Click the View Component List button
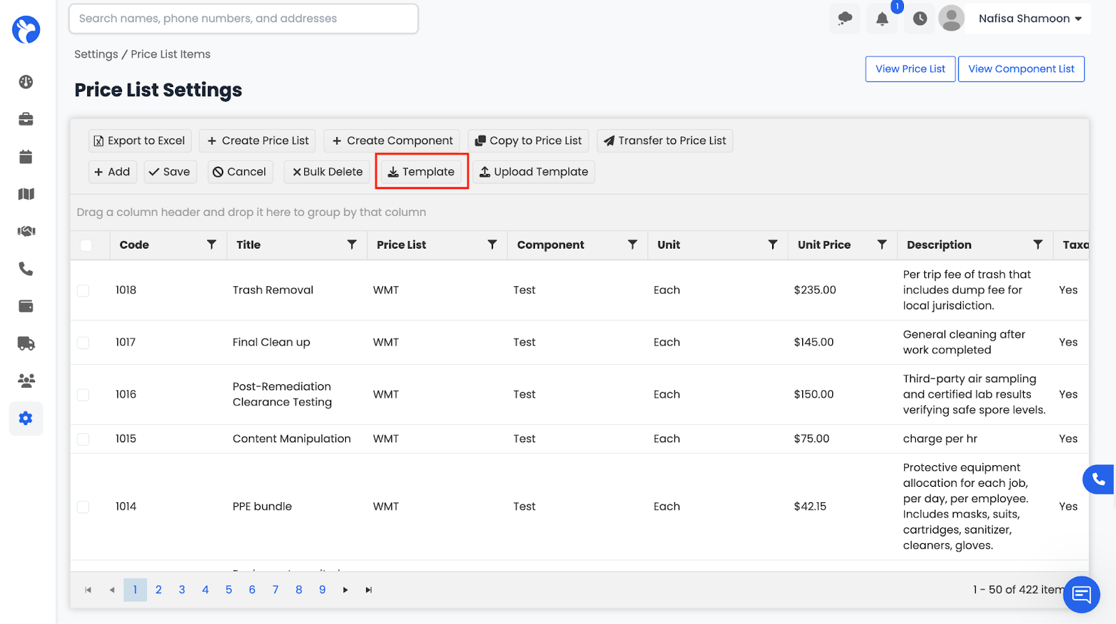The height and width of the screenshot is (624, 1116). (x=1021, y=68)
